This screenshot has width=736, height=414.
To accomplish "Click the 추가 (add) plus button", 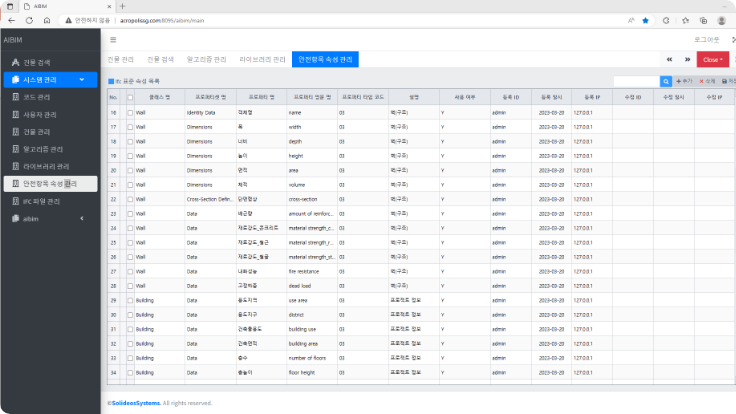I will point(685,82).
